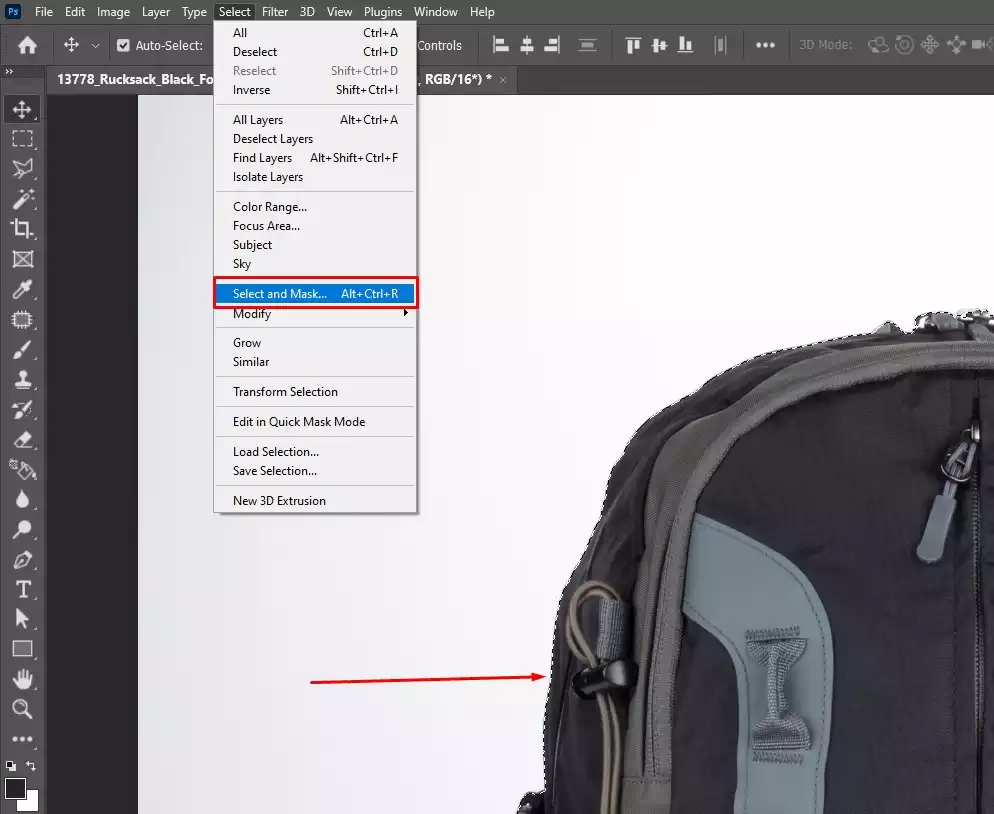This screenshot has height=814, width=994.
Task: Select the Brush tool
Action: (22, 349)
